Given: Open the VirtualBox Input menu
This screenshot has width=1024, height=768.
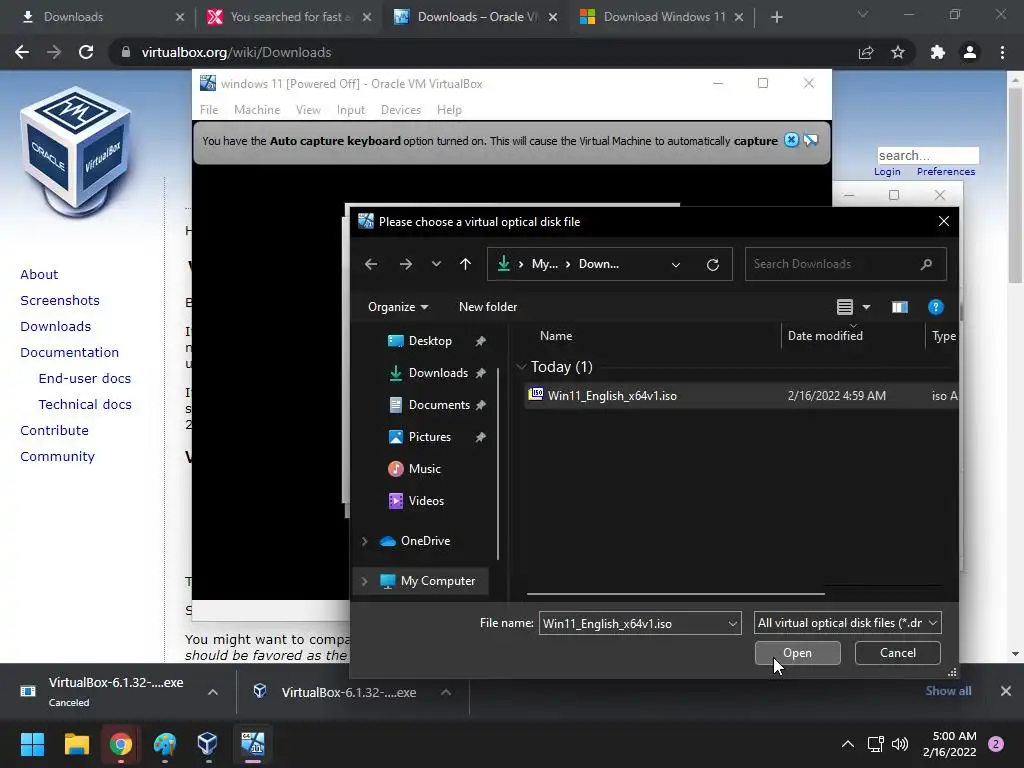Looking at the screenshot, I should tap(351, 110).
